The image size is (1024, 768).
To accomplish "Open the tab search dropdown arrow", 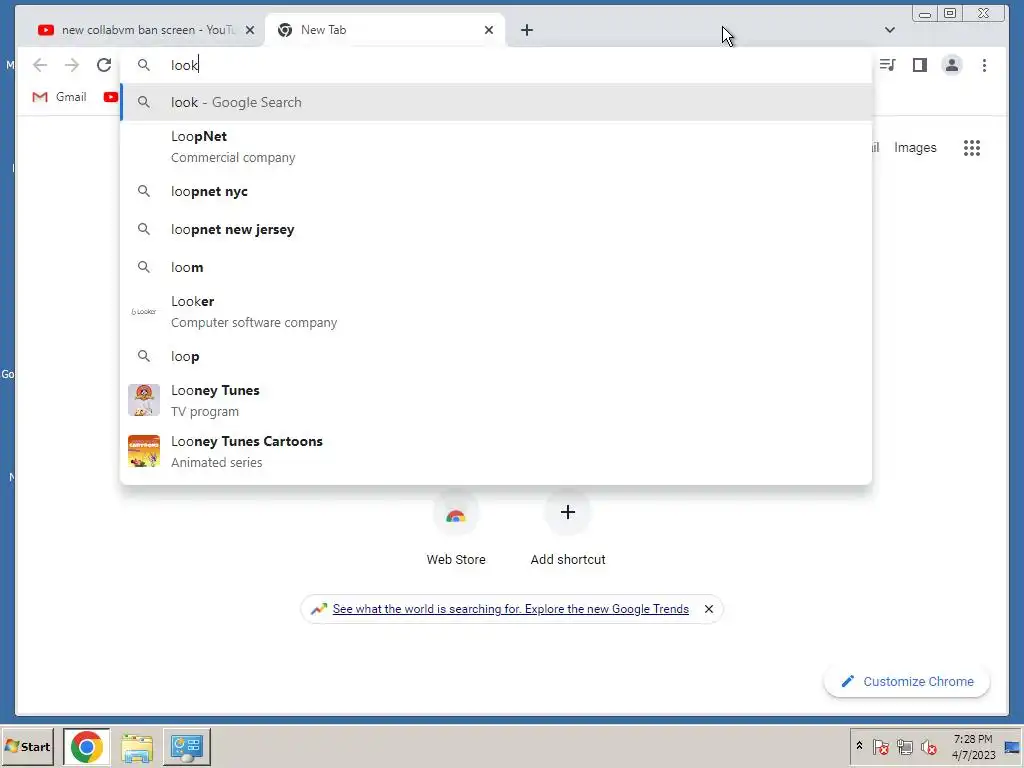I will point(889,30).
